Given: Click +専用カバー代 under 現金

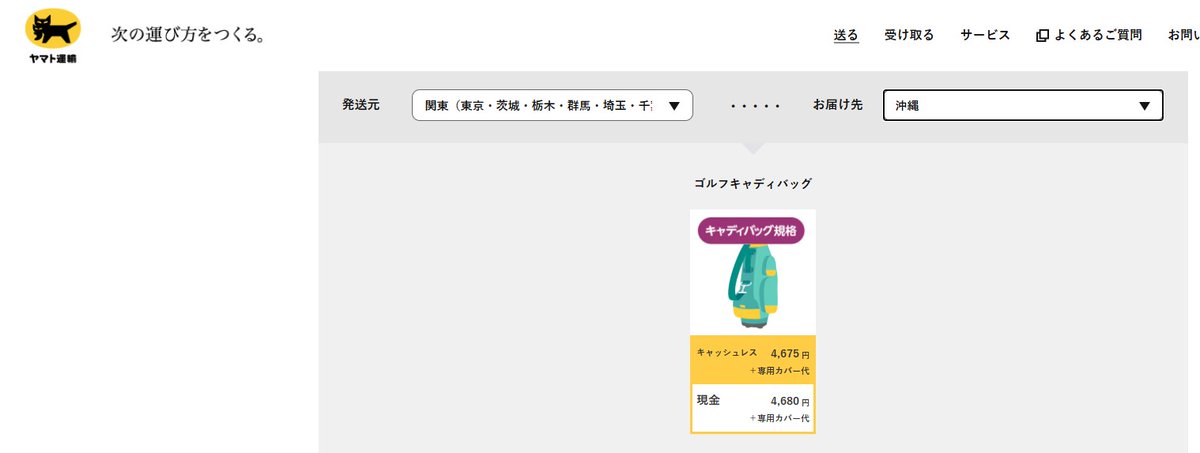Looking at the screenshot, I should tap(779, 418).
